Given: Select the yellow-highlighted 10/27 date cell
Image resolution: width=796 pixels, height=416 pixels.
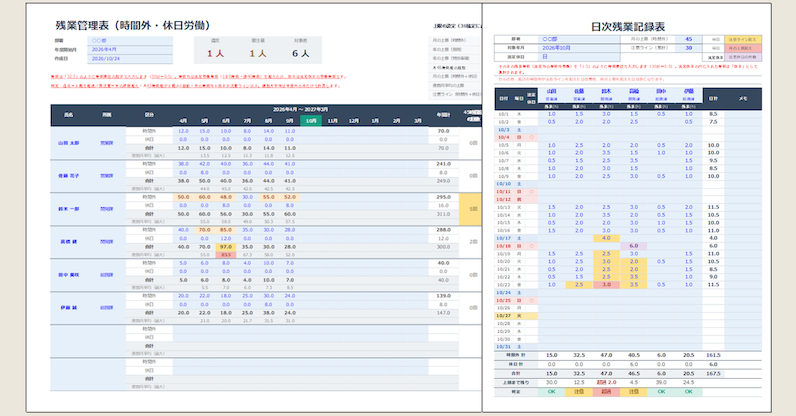Looking at the screenshot, I should click(503, 316).
